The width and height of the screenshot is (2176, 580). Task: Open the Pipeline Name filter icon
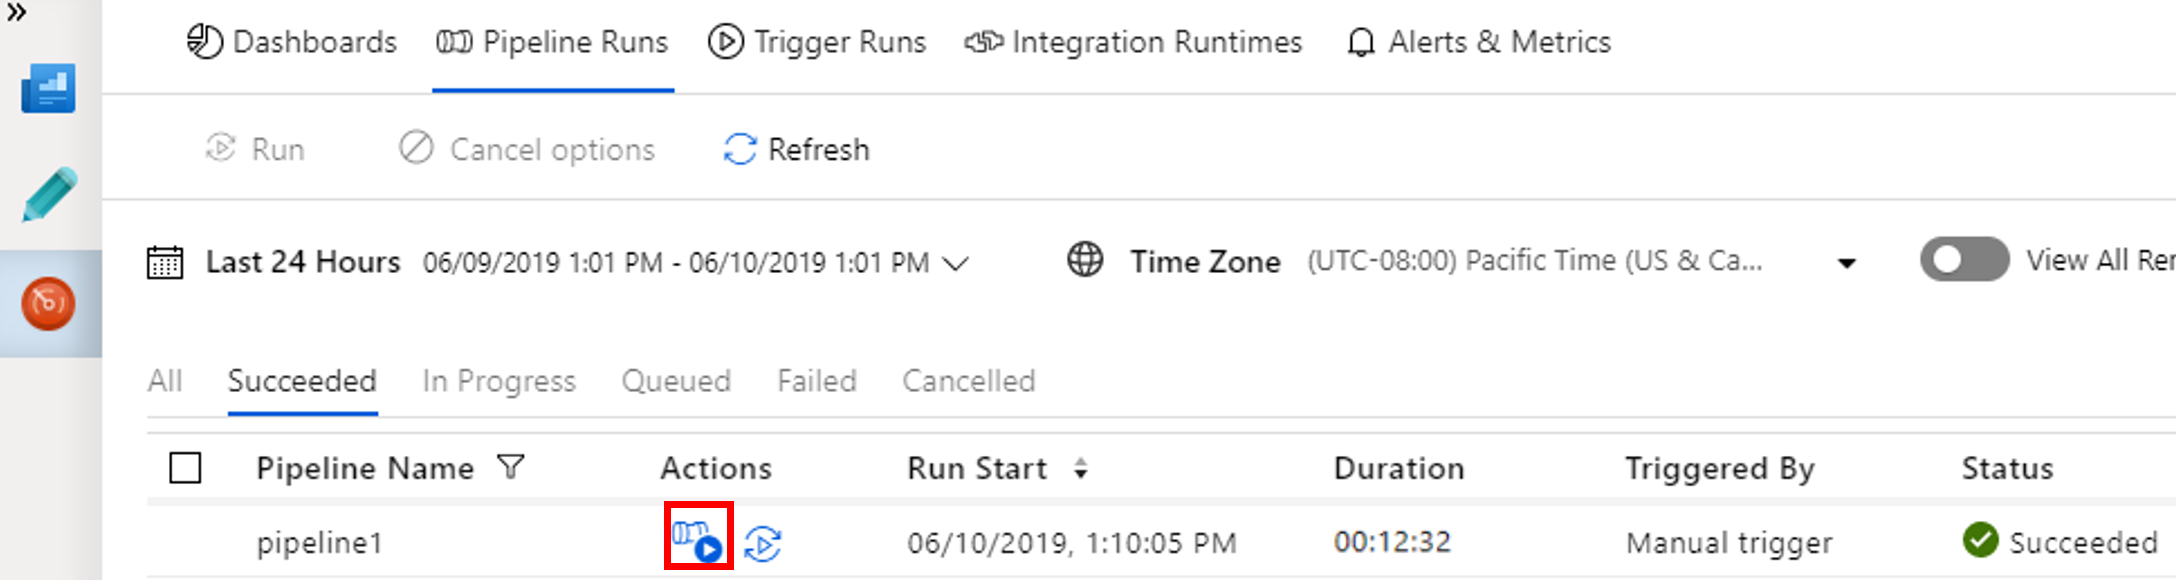click(x=511, y=467)
